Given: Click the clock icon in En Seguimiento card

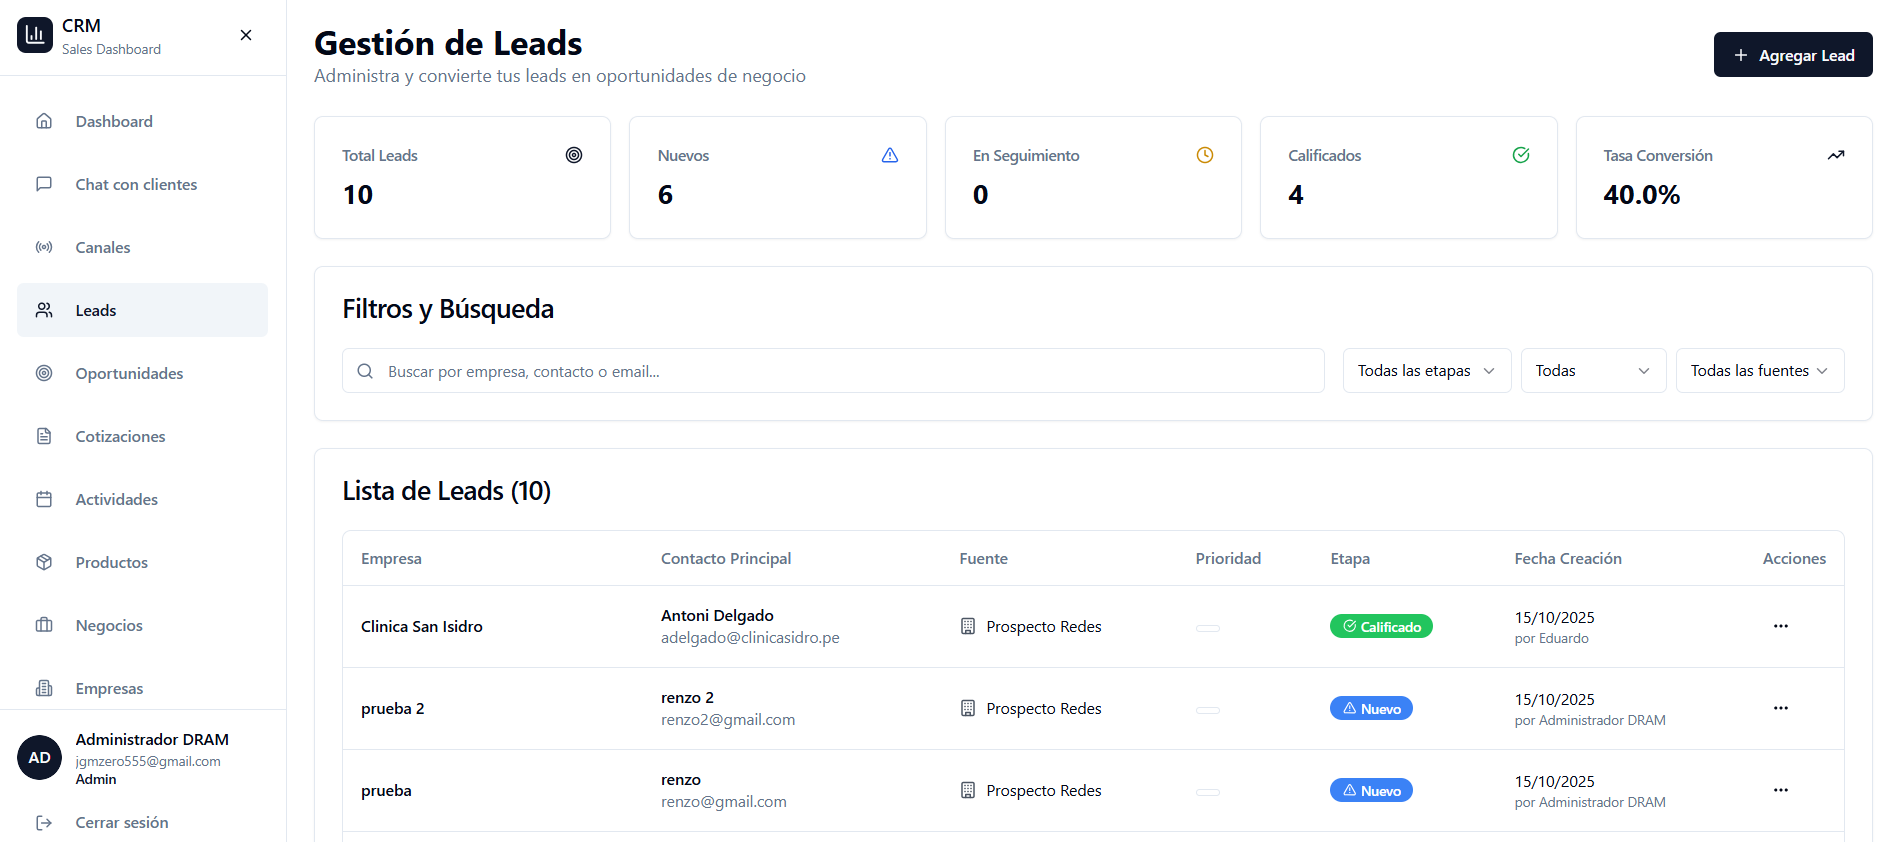Looking at the screenshot, I should point(1205,155).
